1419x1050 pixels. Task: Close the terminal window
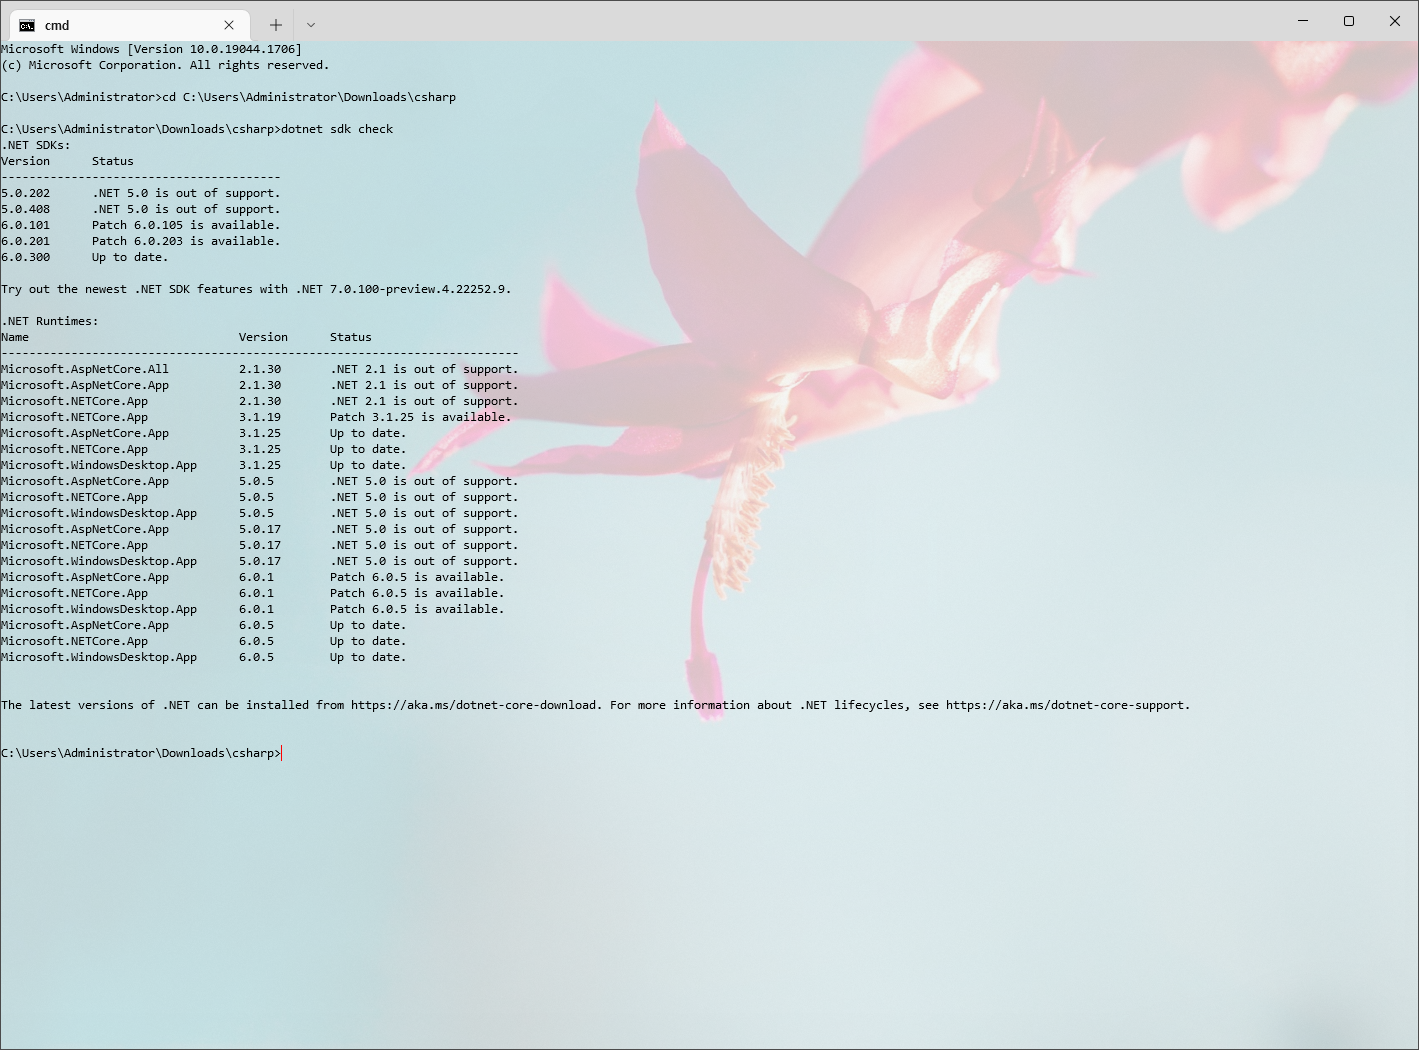[x=1395, y=21]
